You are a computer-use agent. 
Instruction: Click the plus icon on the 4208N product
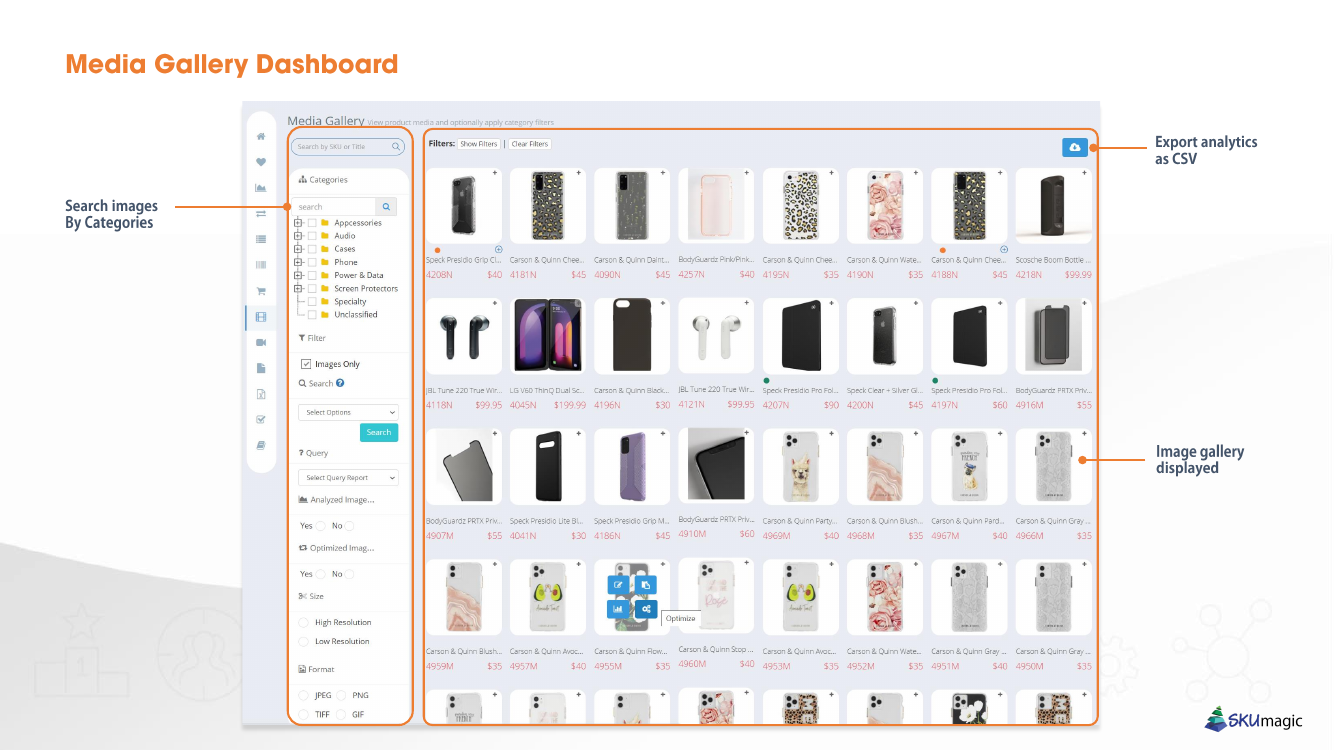tap(494, 173)
